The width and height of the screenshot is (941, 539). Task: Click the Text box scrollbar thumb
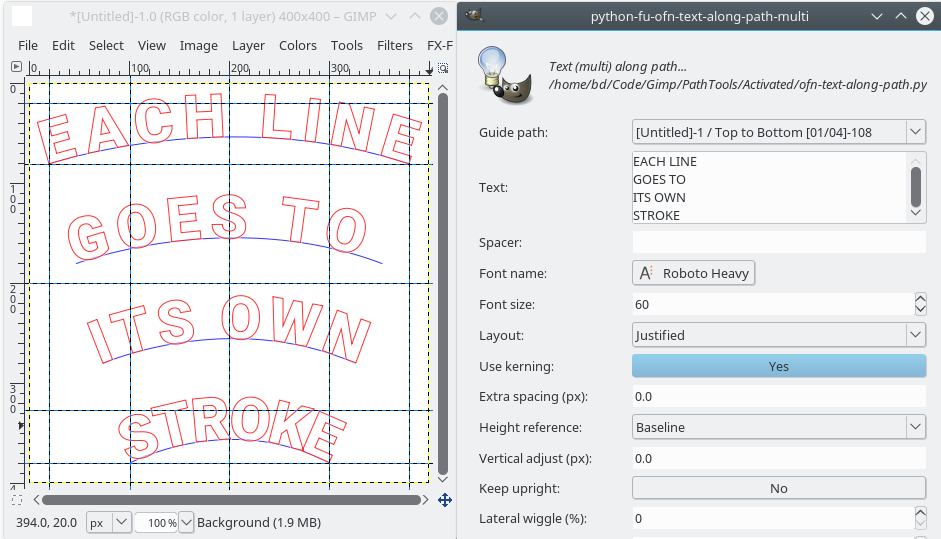[916, 187]
